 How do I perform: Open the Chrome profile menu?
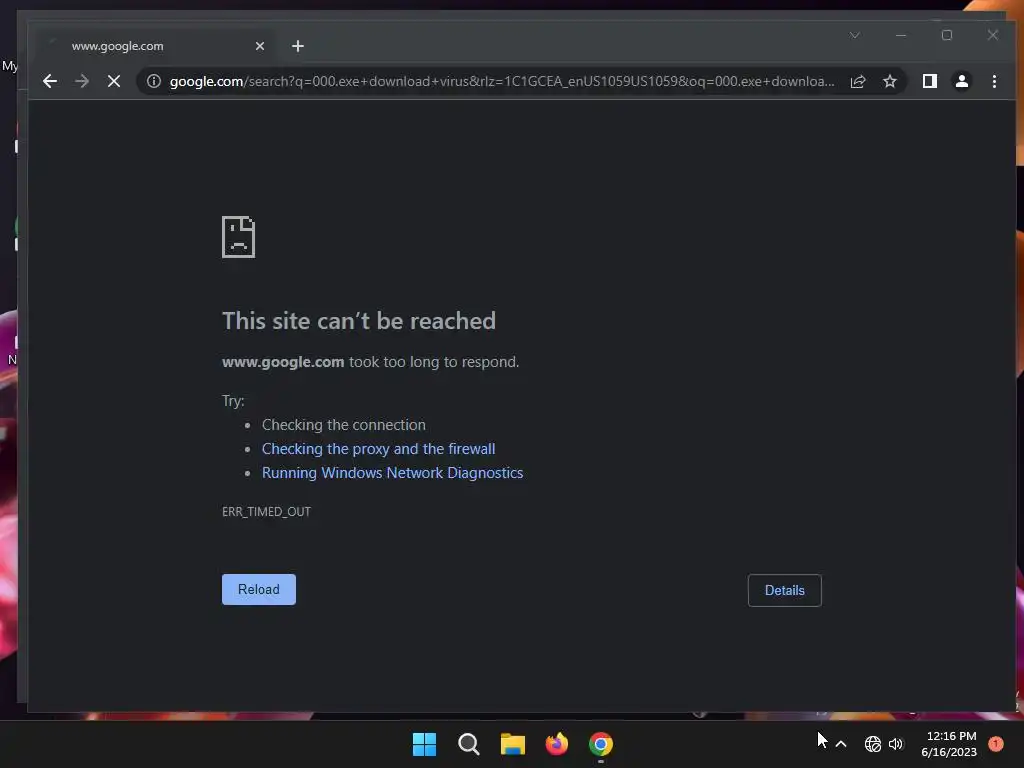pyautogui.click(x=961, y=81)
